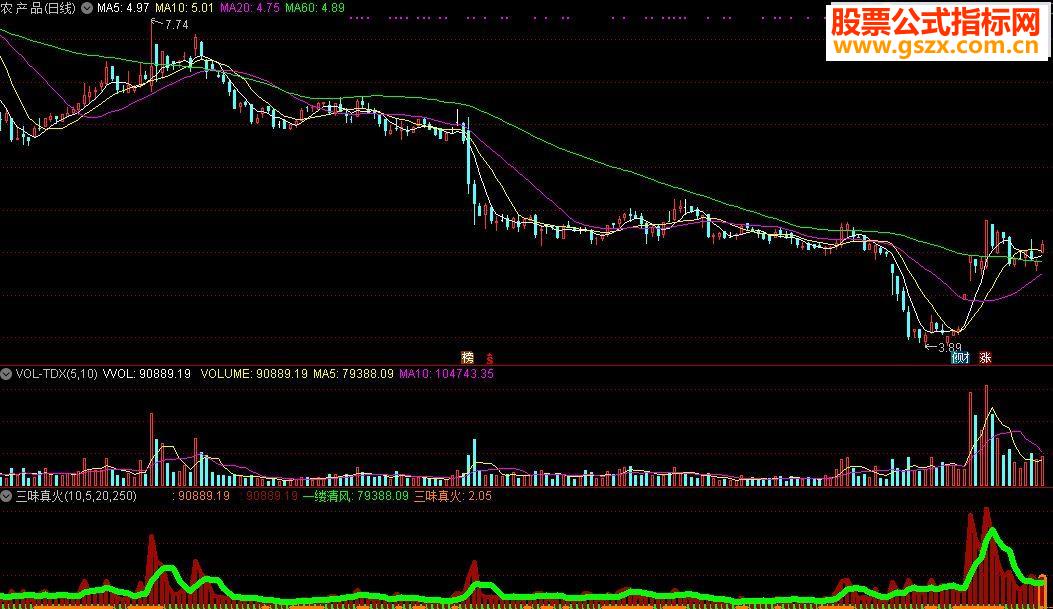Select the MA60: 4.89 value label
The width and height of the screenshot is (1053, 609).
pyautogui.click(x=314, y=8)
